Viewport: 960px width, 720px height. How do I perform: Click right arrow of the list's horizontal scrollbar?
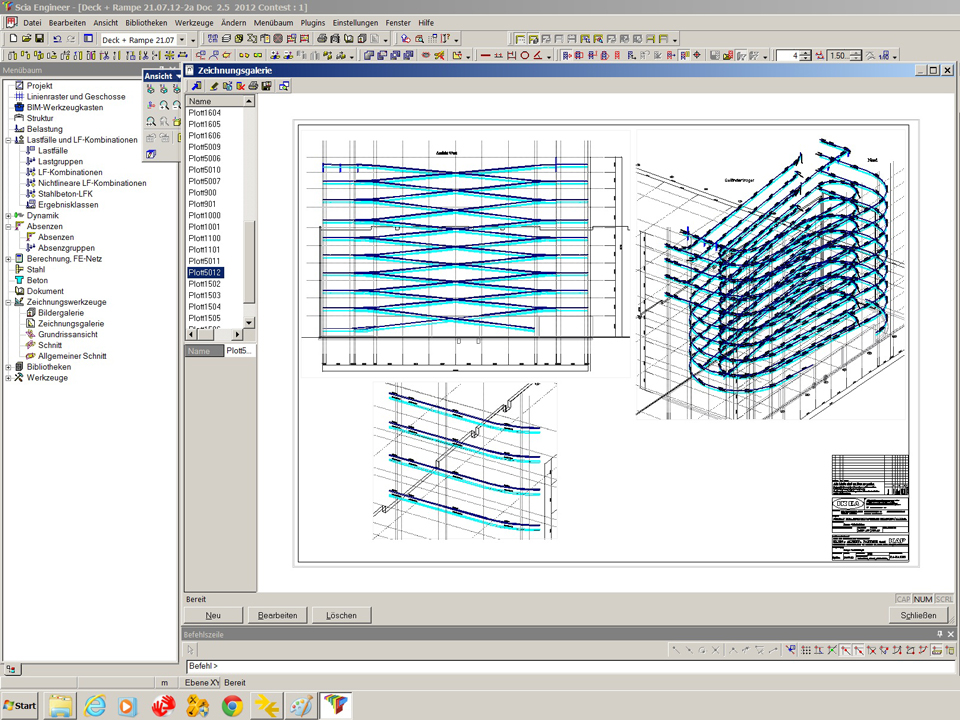click(238, 335)
